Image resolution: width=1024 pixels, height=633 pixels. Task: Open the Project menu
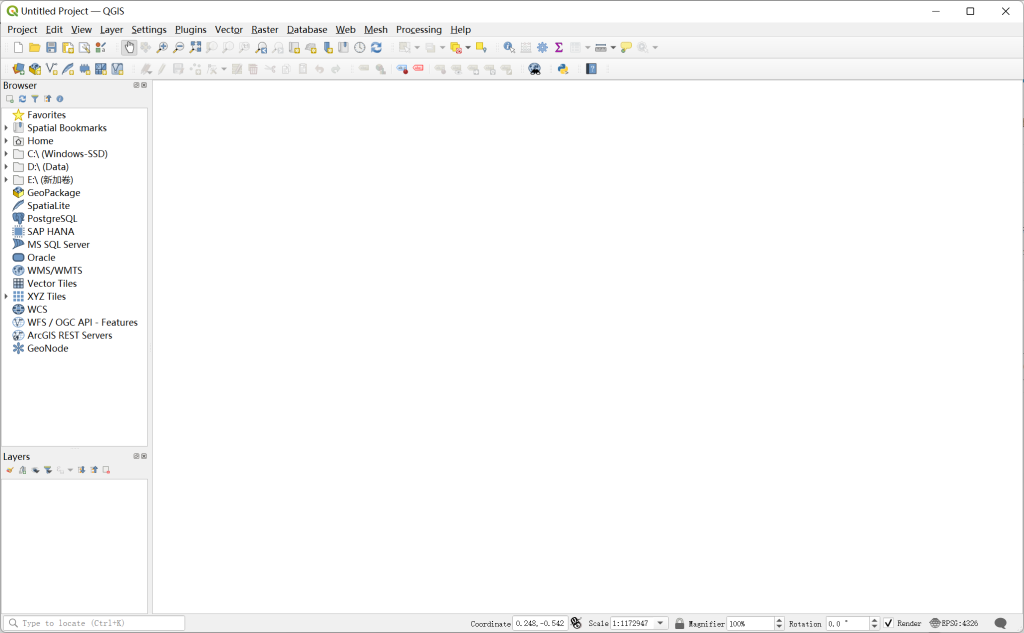click(x=22, y=29)
